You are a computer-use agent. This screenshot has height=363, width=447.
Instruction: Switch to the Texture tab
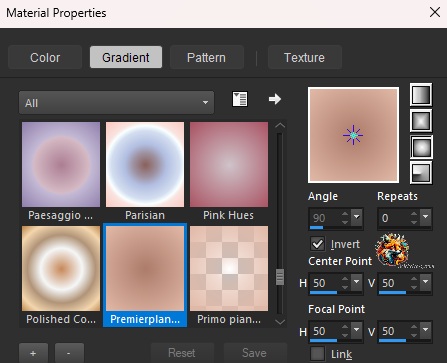click(x=304, y=57)
